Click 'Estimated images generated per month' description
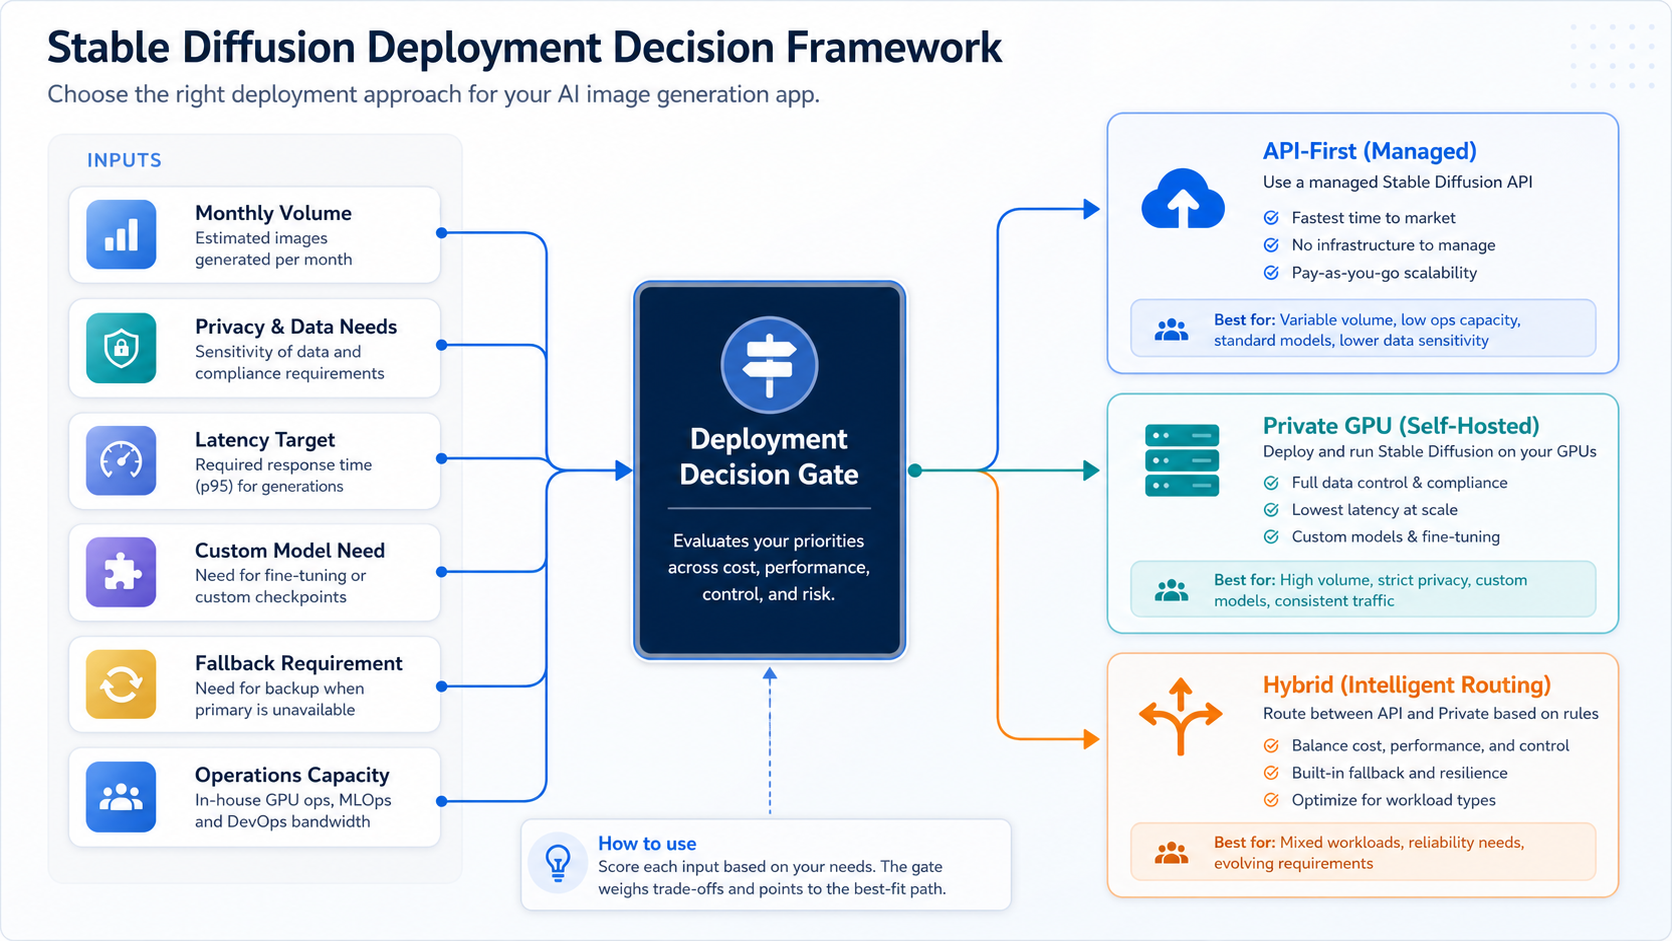 tap(273, 249)
